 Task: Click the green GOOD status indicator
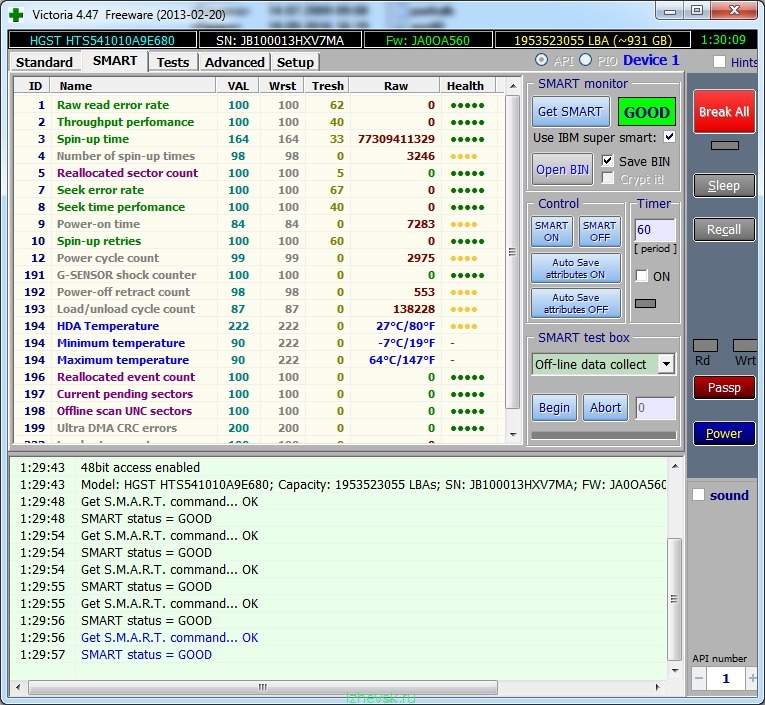(x=646, y=112)
